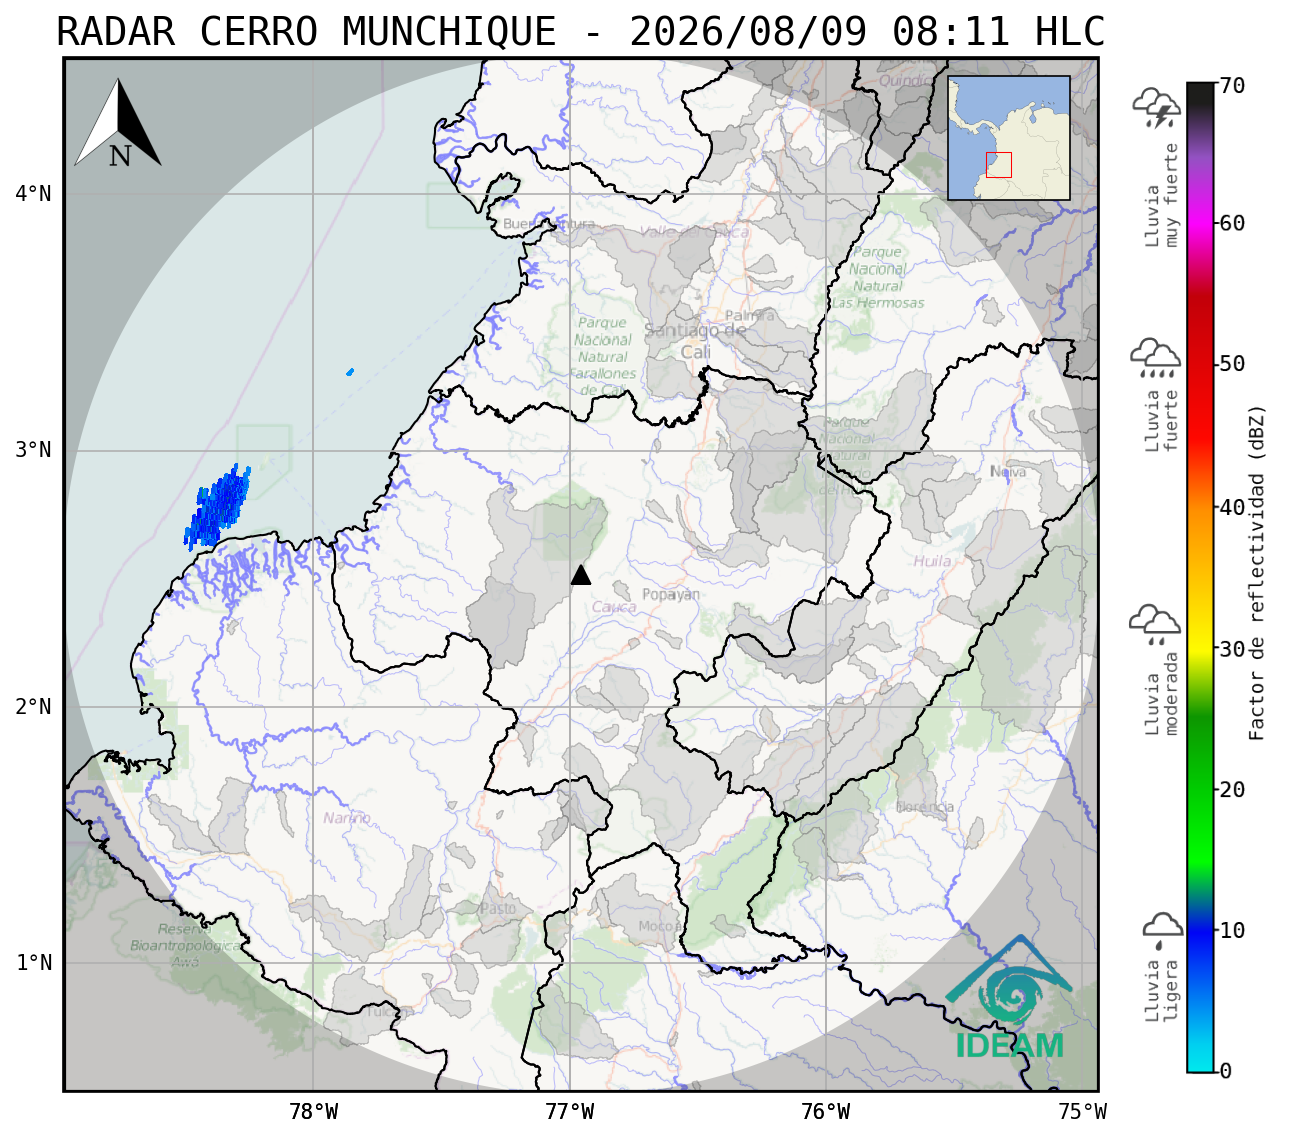Viewport: 1309px width, 1137px height.
Task: Click the 70 dBZ top of the color scale
Action: 1200,86
